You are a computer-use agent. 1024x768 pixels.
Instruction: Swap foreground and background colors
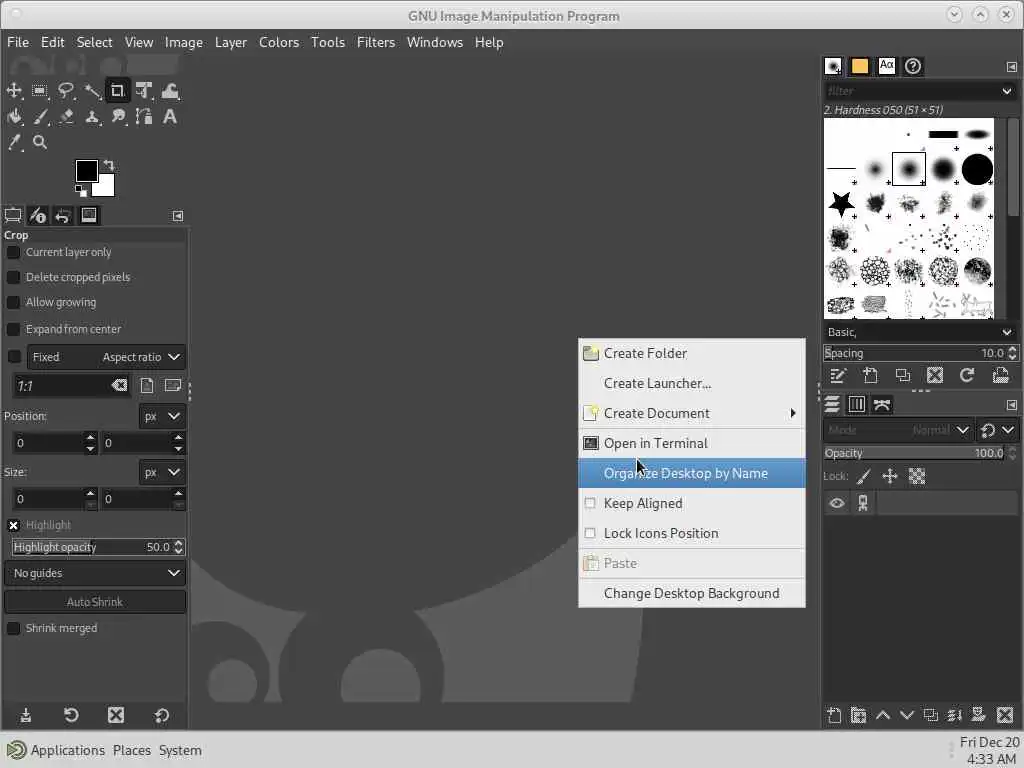coord(109,165)
